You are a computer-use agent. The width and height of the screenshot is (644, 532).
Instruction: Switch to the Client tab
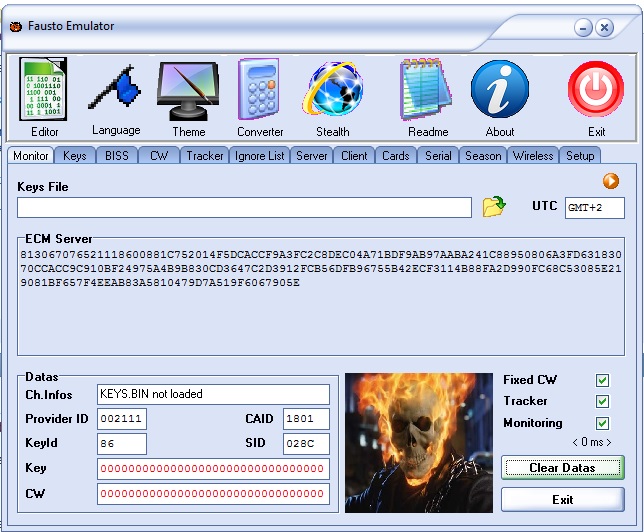tap(354, 156)
